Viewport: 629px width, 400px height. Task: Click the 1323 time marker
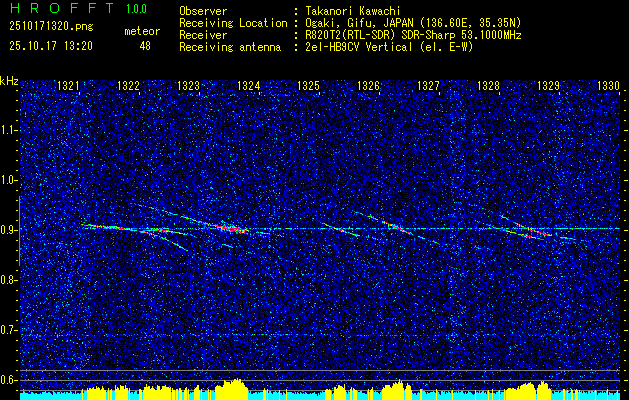tap(188, 85)
